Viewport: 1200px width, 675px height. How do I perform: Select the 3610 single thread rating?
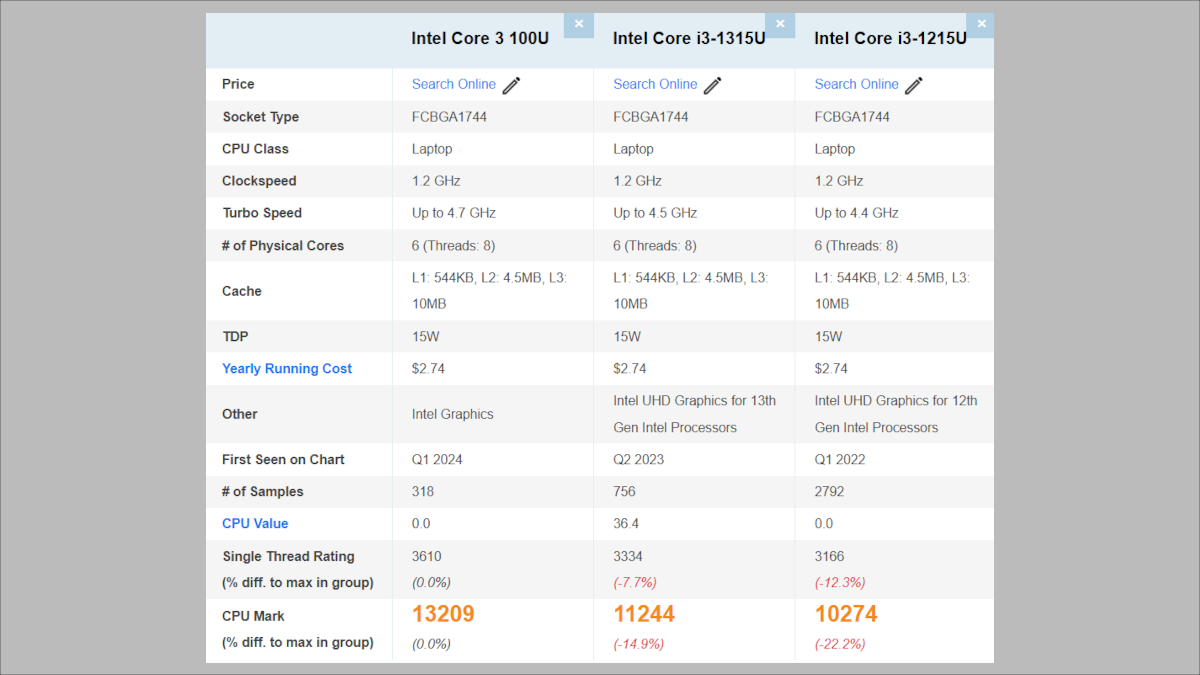(x=426, y=557)
